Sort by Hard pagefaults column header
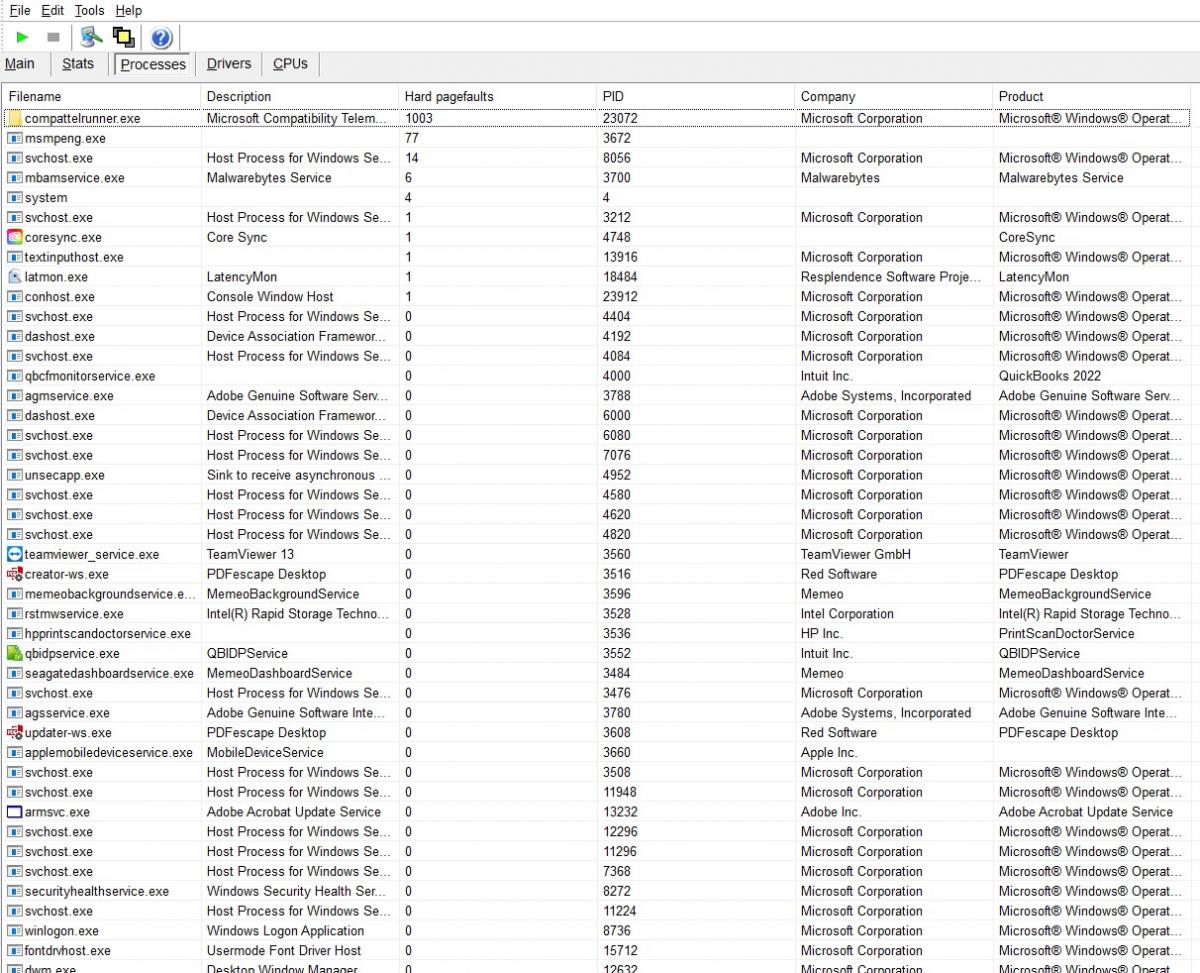1200x973 pixels. coord(496,96)
